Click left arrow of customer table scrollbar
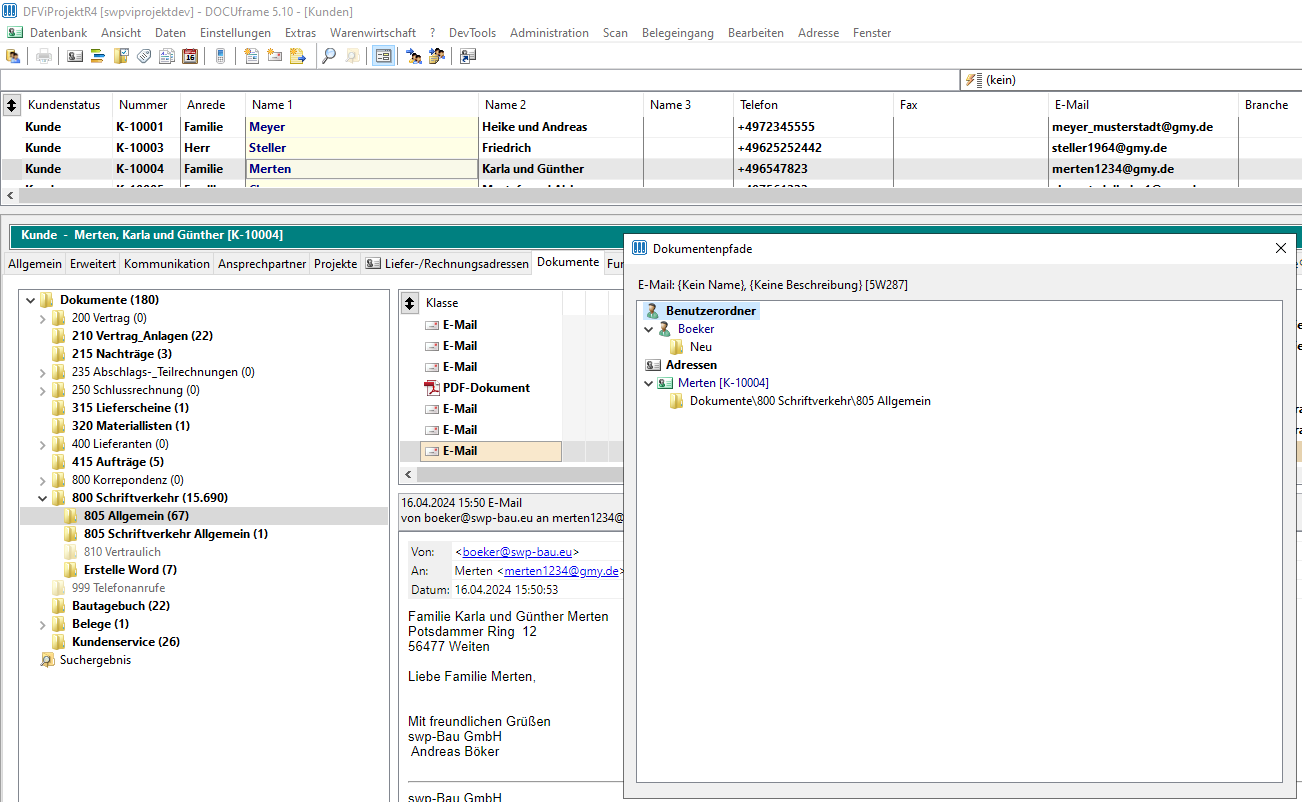This screenshot has width=1302, height=802. click(10, 196)
